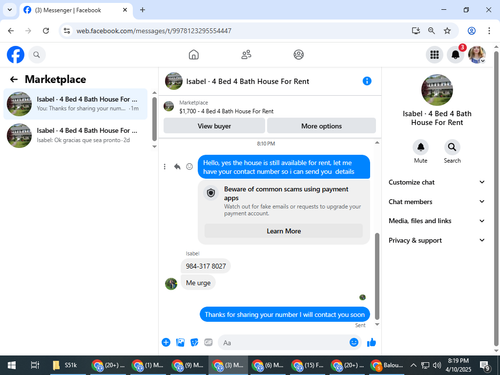
Task: Reply to the message using arrow icon
Action: click(177, 166)
